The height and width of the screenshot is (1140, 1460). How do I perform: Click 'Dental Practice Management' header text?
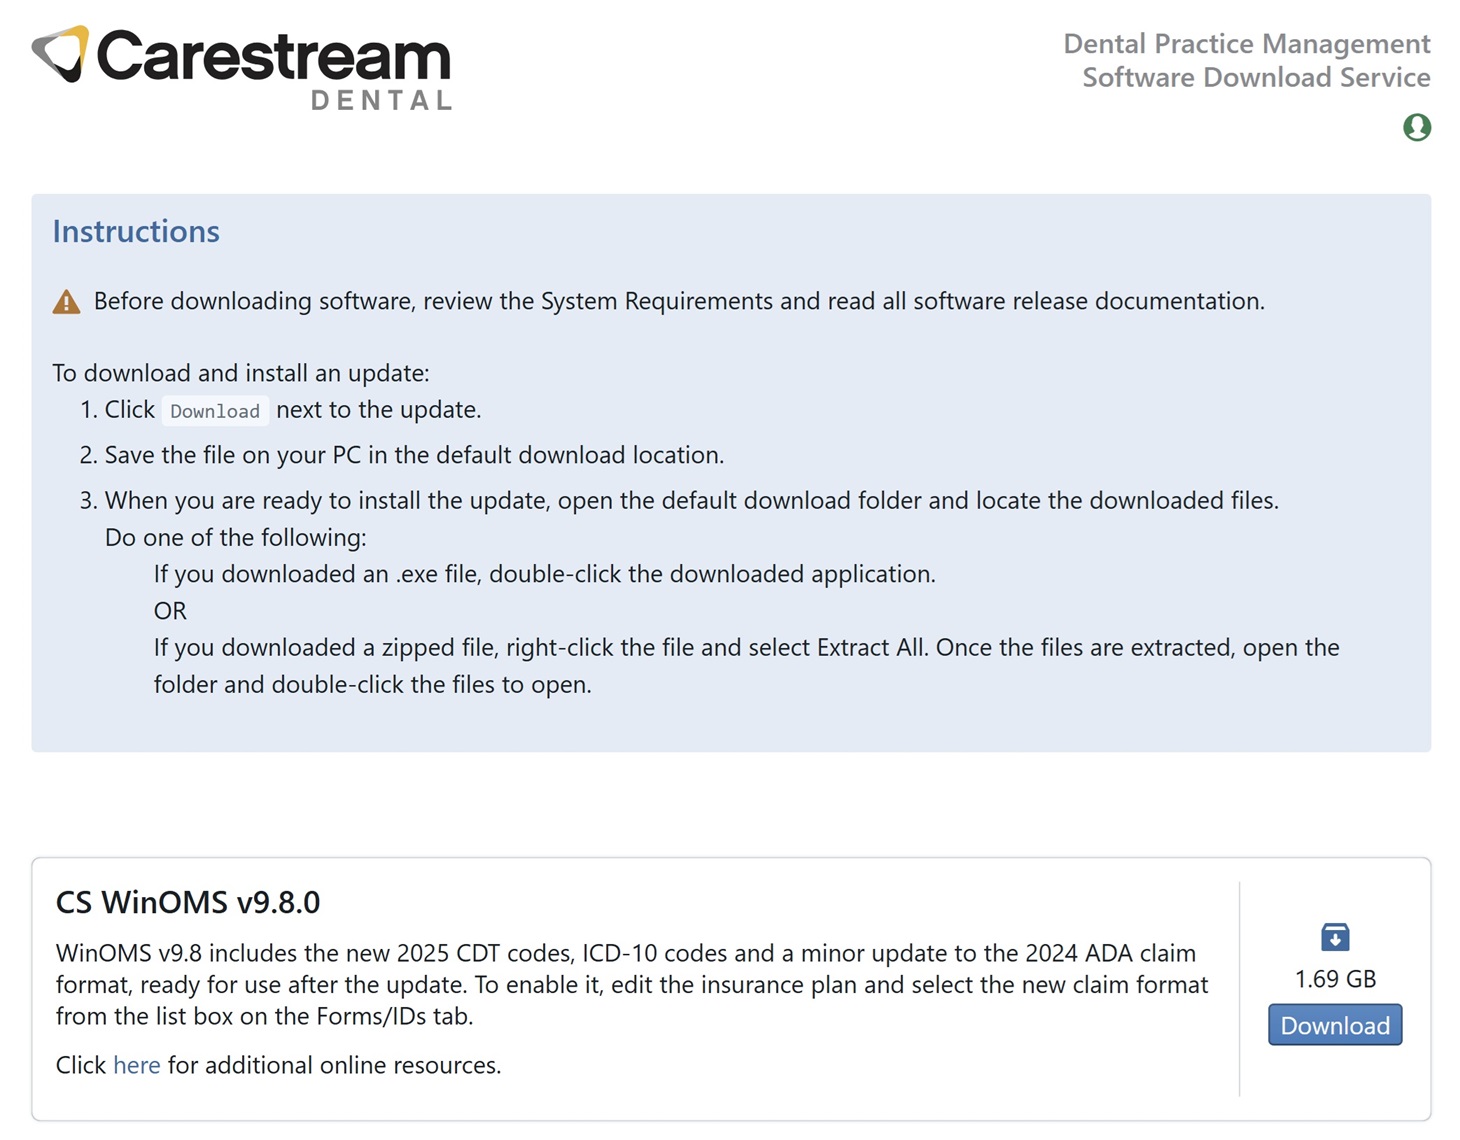tap(1246, 44)
